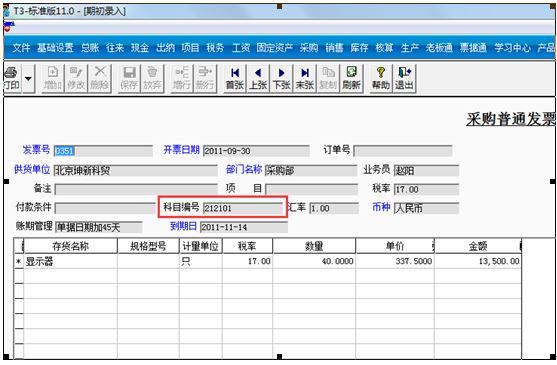
Task: Open the 往来 menu
Action: pos(115,48)
